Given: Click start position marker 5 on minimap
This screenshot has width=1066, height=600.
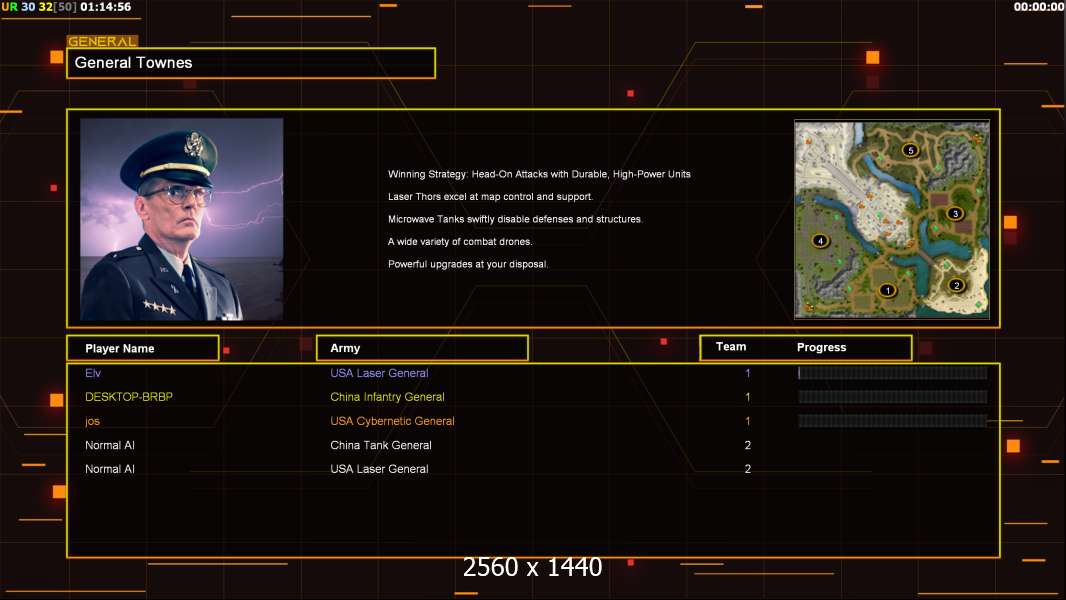Looking at the screenshot, I should point(910,150).
